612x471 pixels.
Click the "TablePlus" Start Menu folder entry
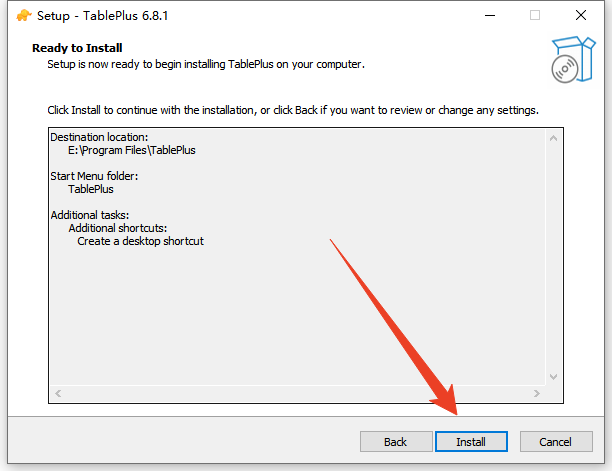[x=91, y=189]
